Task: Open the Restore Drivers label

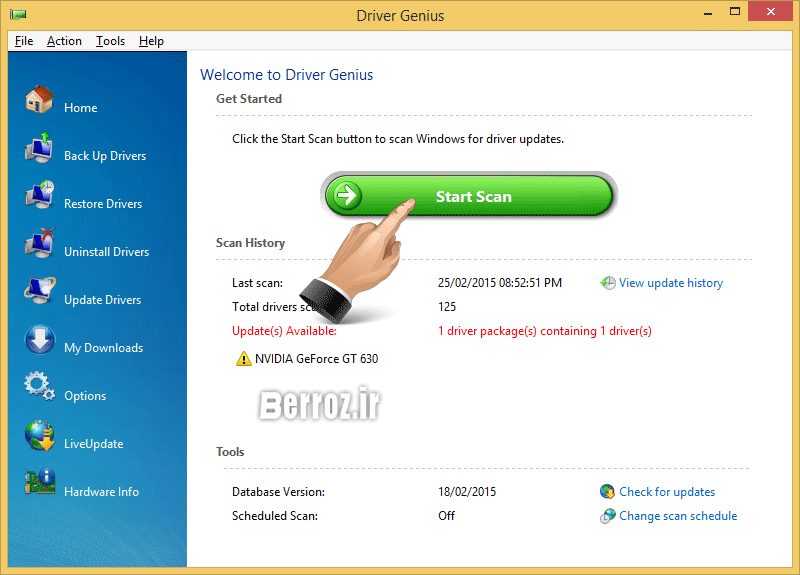Action: tap(103, 204)
